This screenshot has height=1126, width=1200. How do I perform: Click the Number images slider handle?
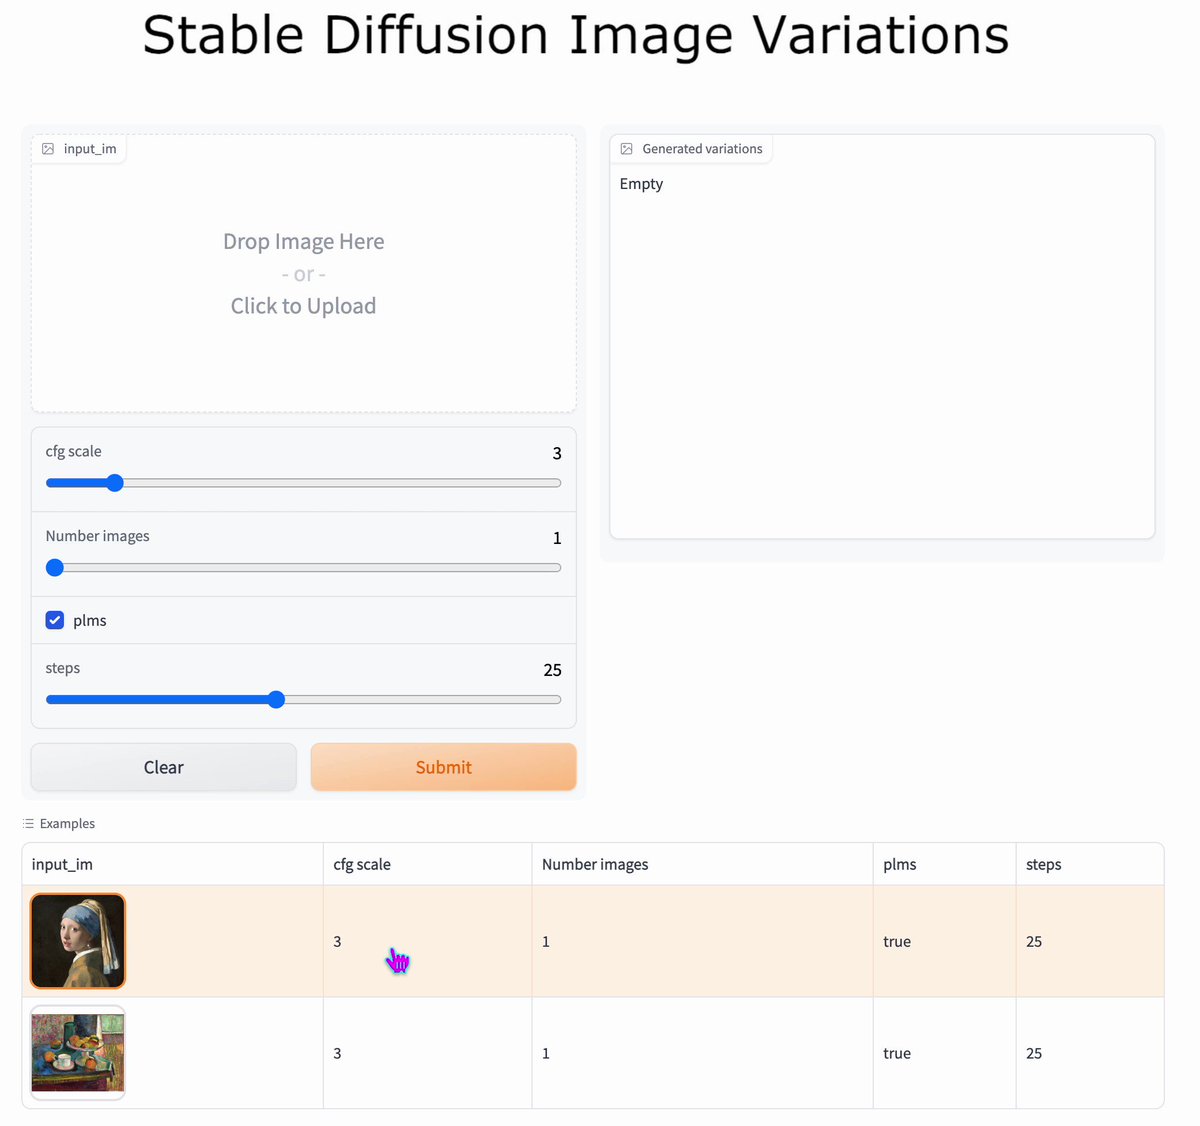[54, 567]
